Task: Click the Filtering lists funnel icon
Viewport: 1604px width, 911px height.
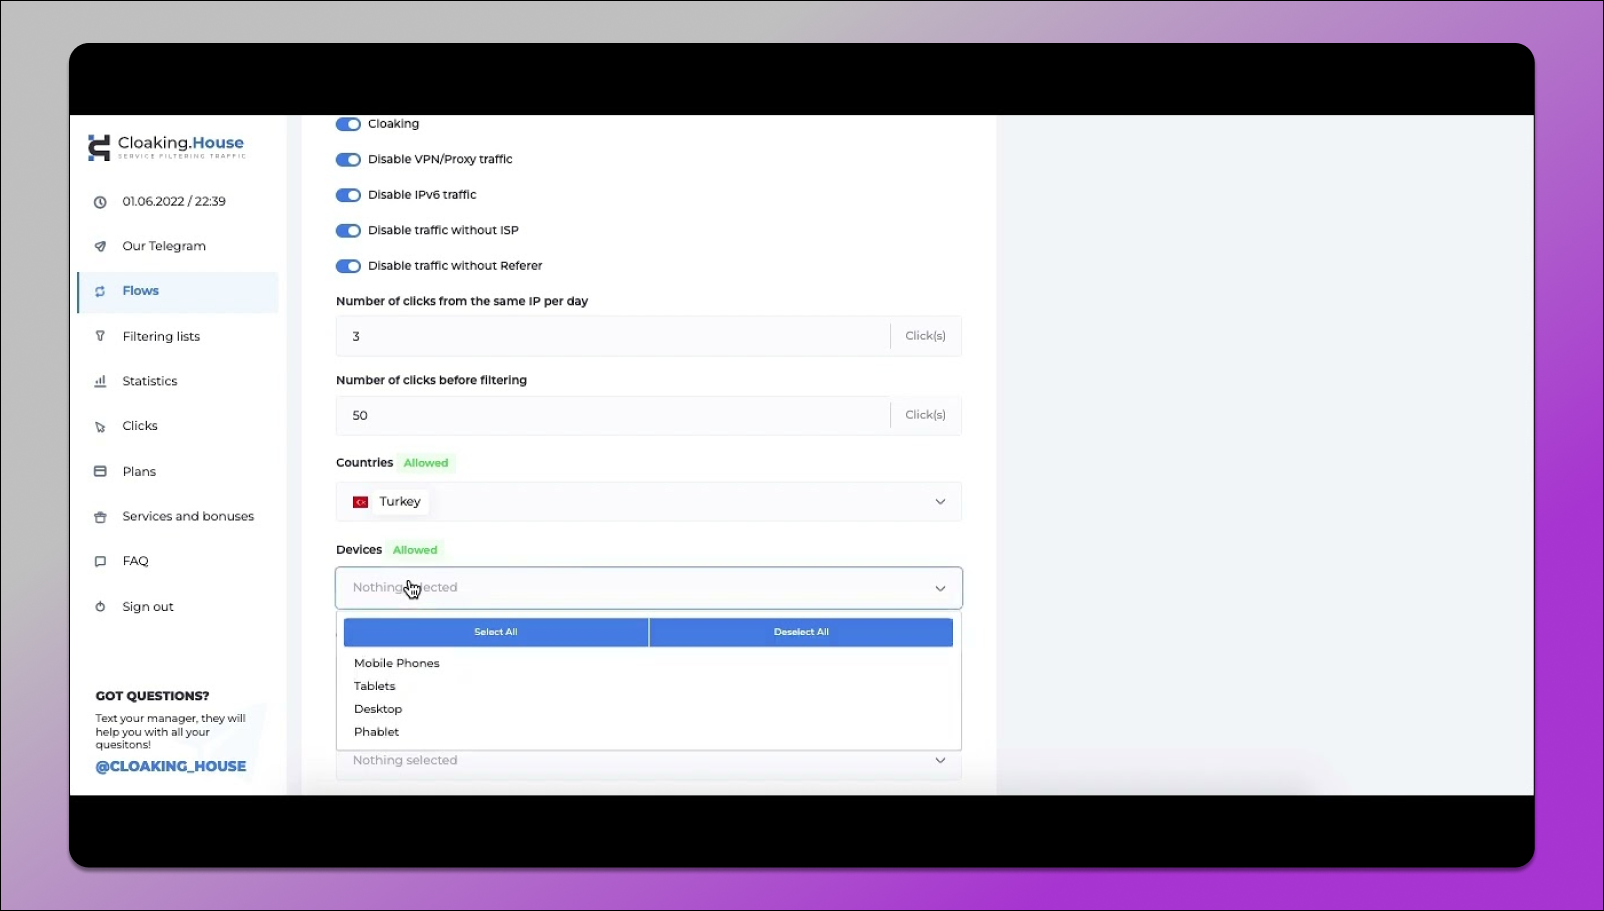Action: tap(100, 336)
